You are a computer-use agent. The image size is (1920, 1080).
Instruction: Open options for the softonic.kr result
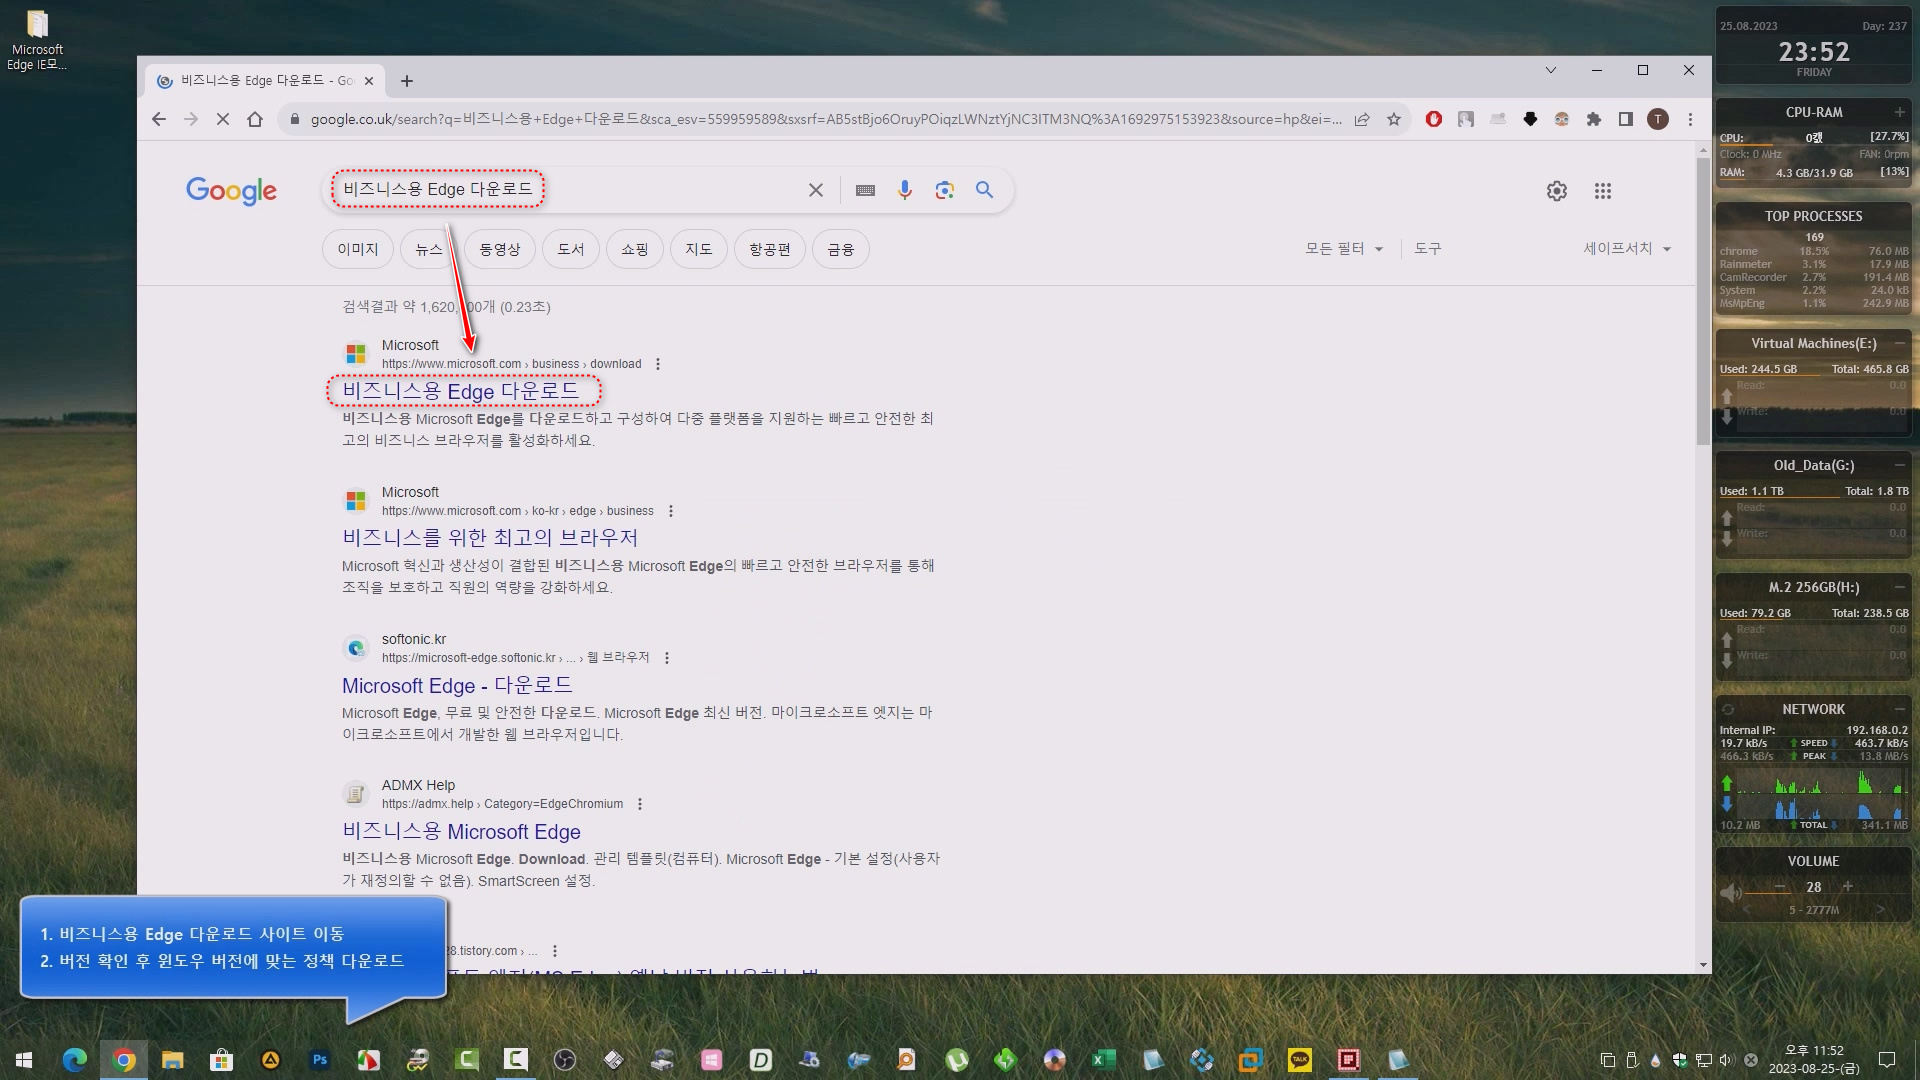click(667, 658)
